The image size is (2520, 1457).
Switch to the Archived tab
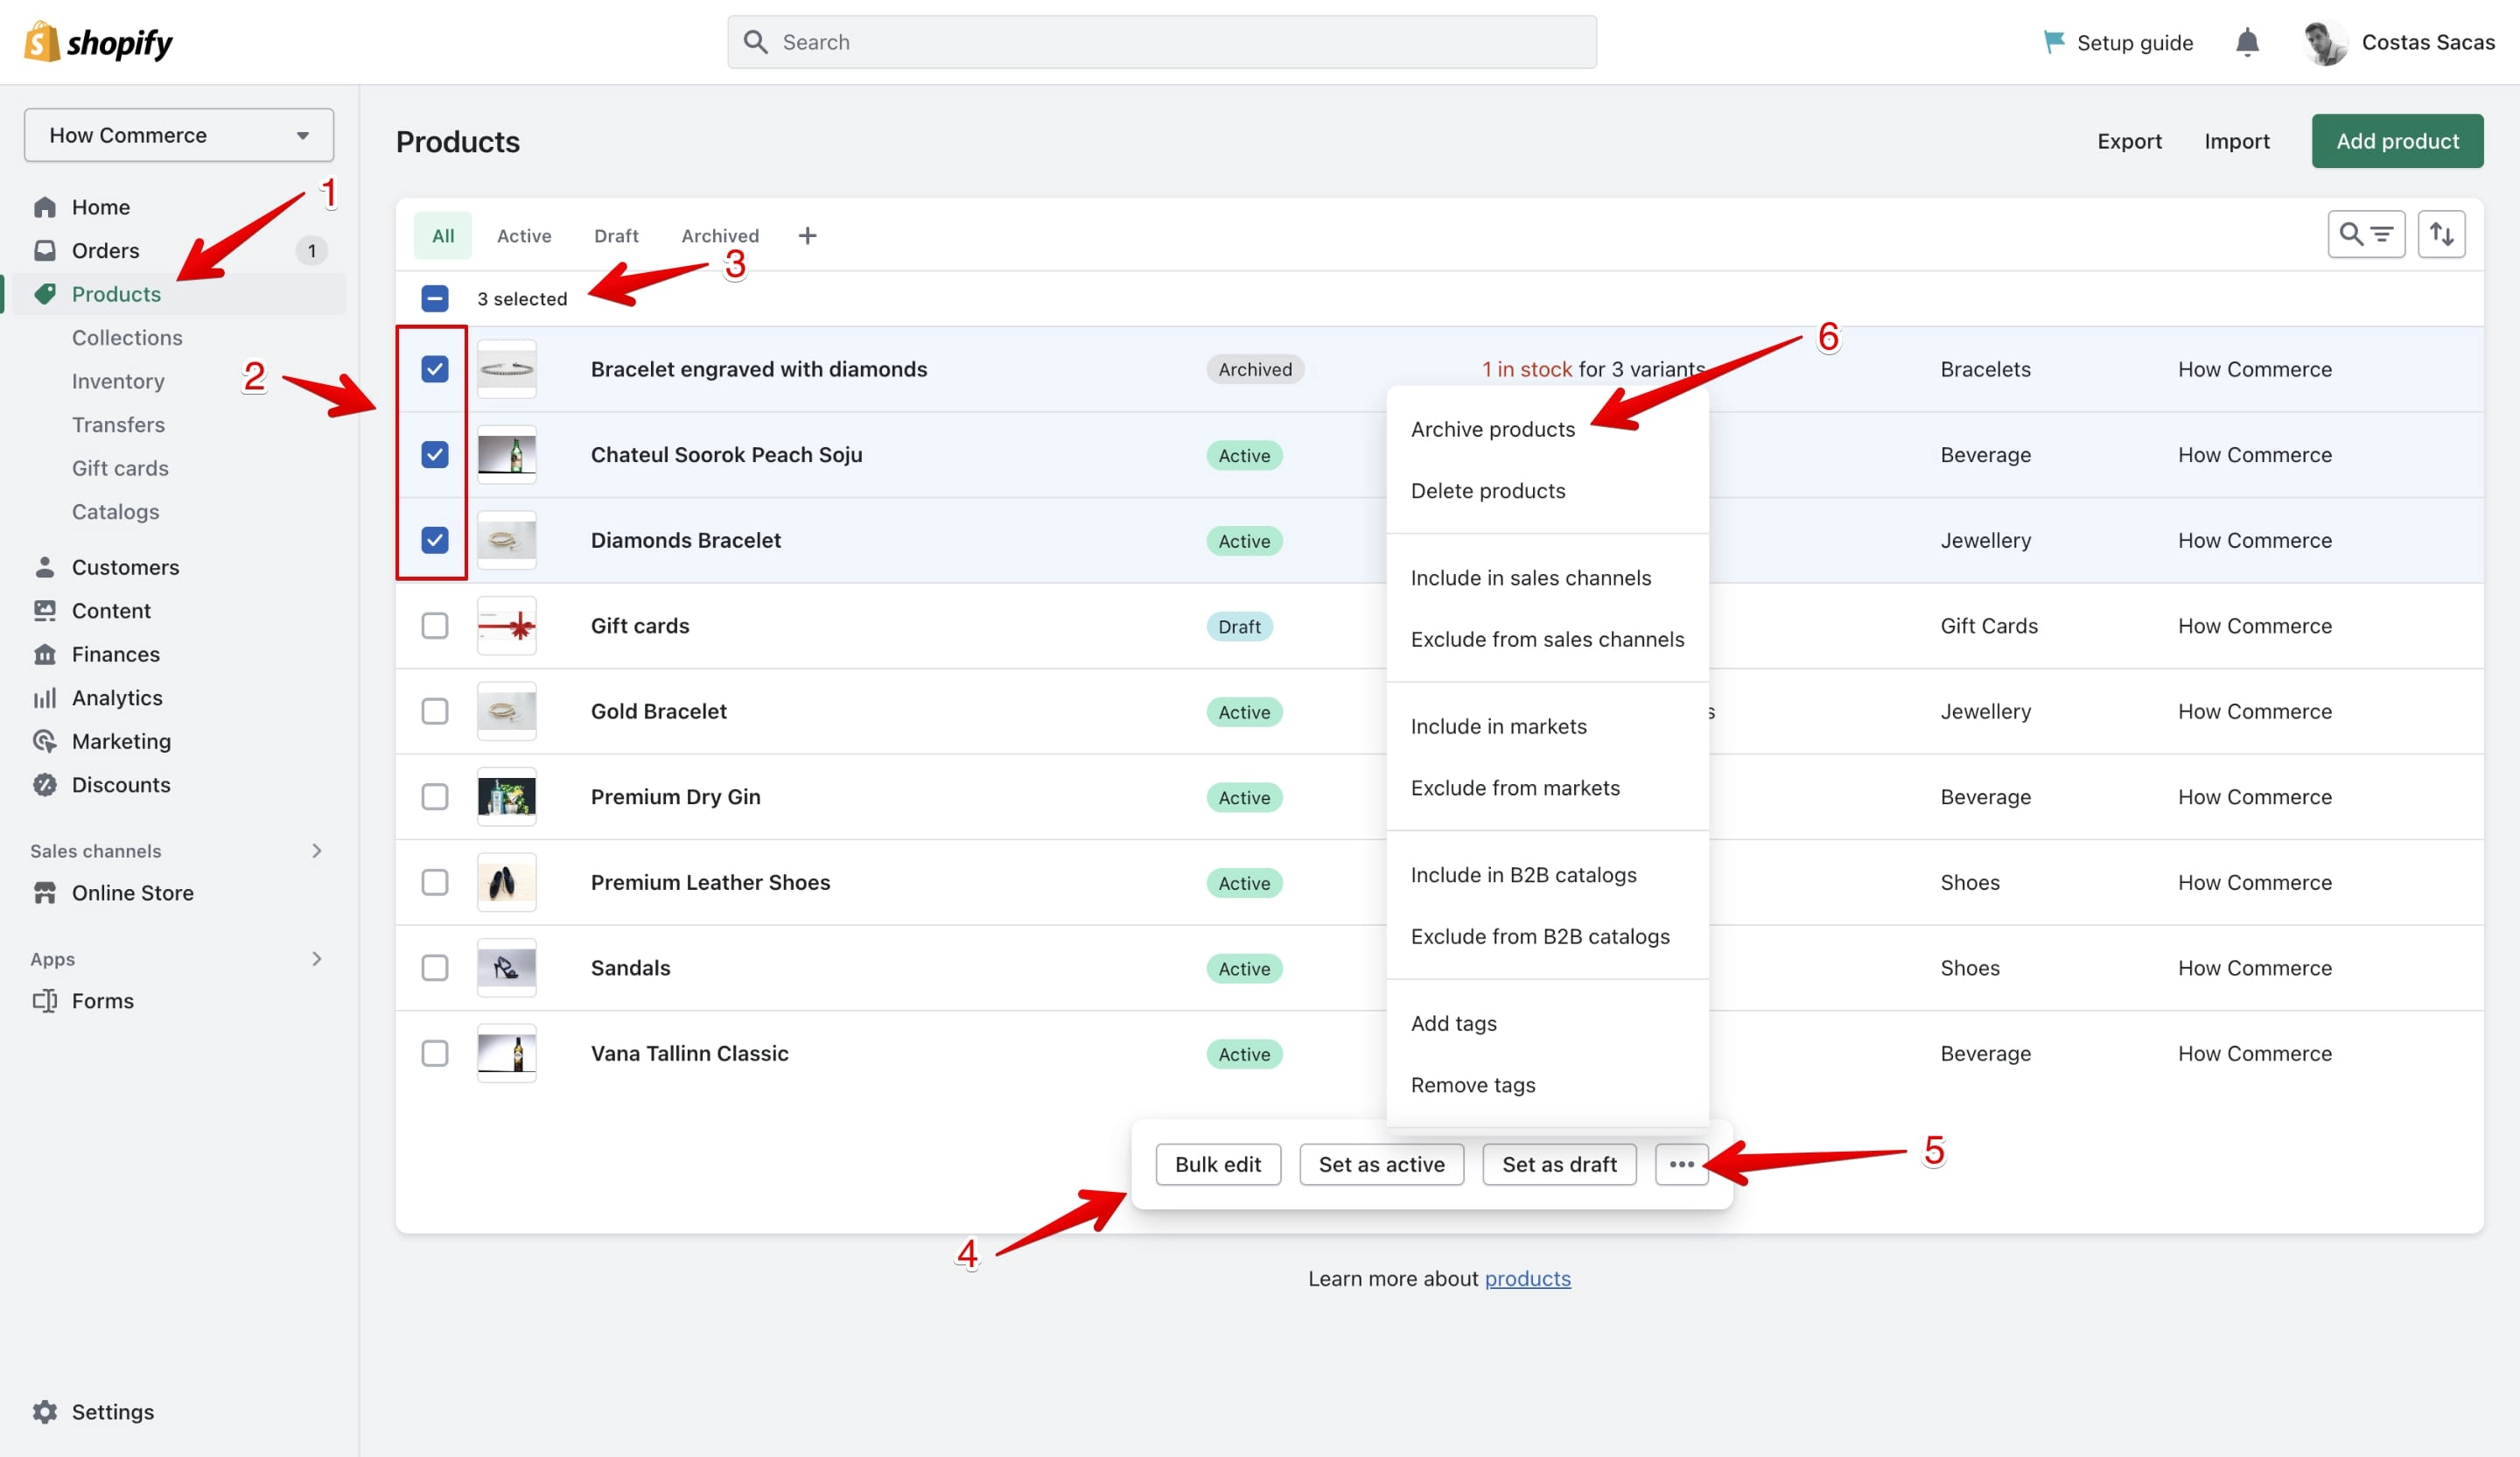(720, 236)
